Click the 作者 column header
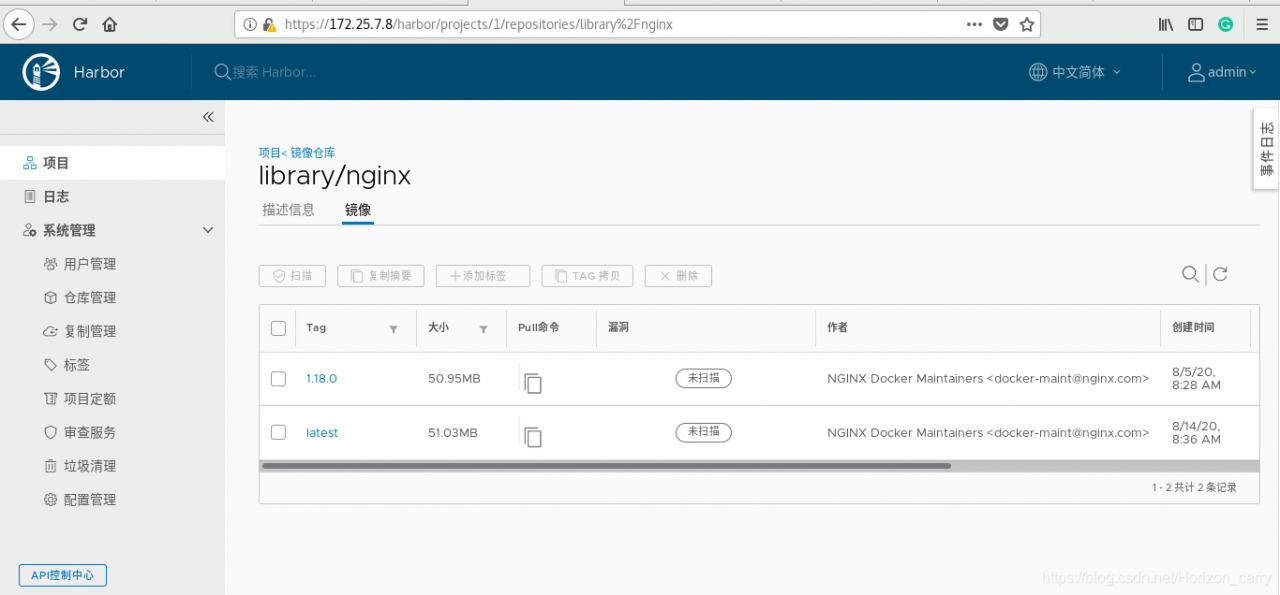Screen dimensions: 1280x595 (x=837, y=328)
